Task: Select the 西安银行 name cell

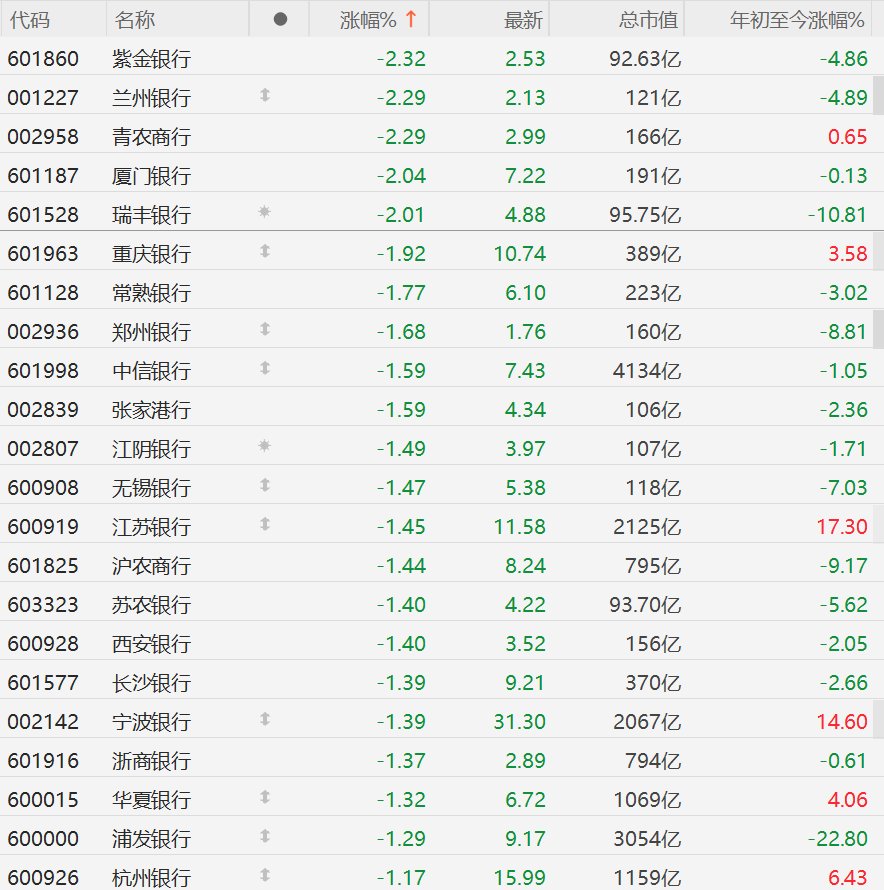Action: [x=152, y=644]
